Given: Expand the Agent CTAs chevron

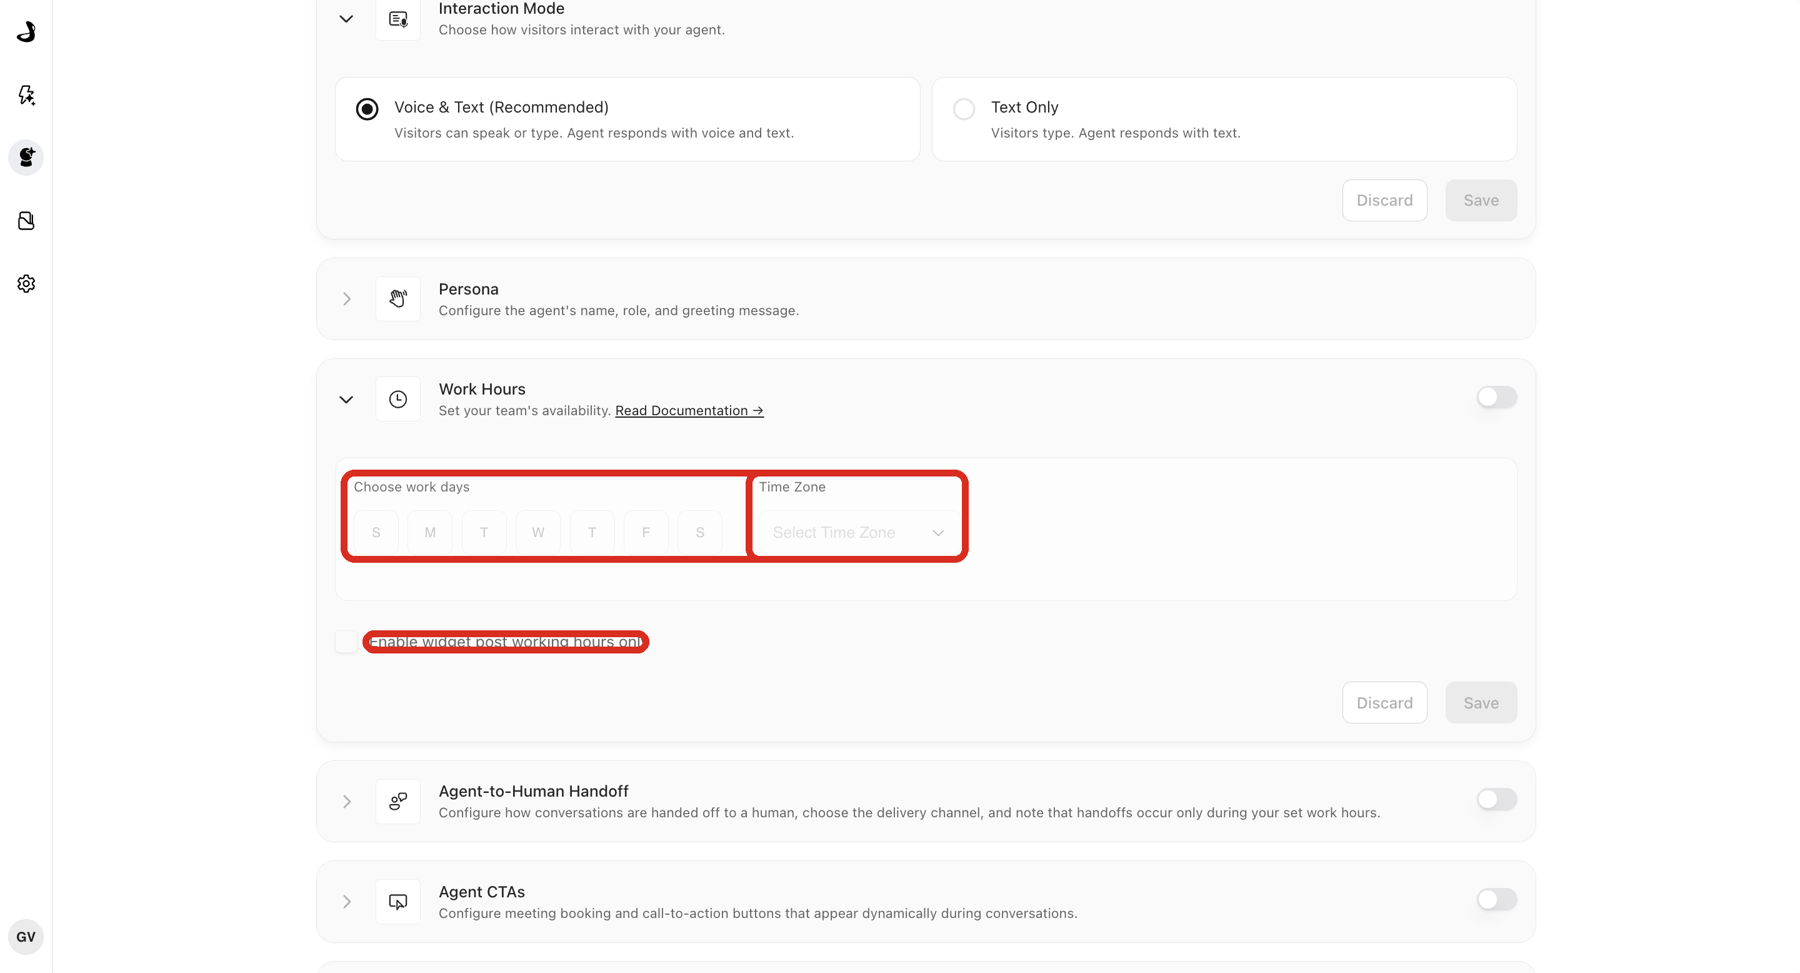Looking at the screenshot, I should coord(346,902).
